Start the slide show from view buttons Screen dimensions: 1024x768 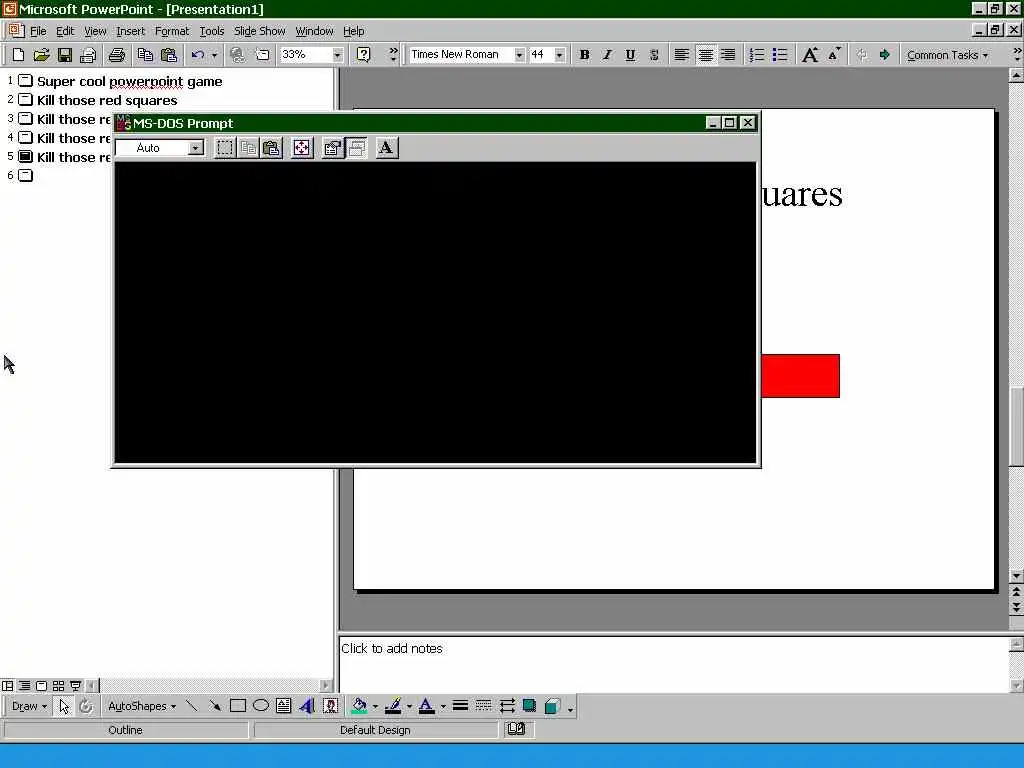click(x=75, y=686)
